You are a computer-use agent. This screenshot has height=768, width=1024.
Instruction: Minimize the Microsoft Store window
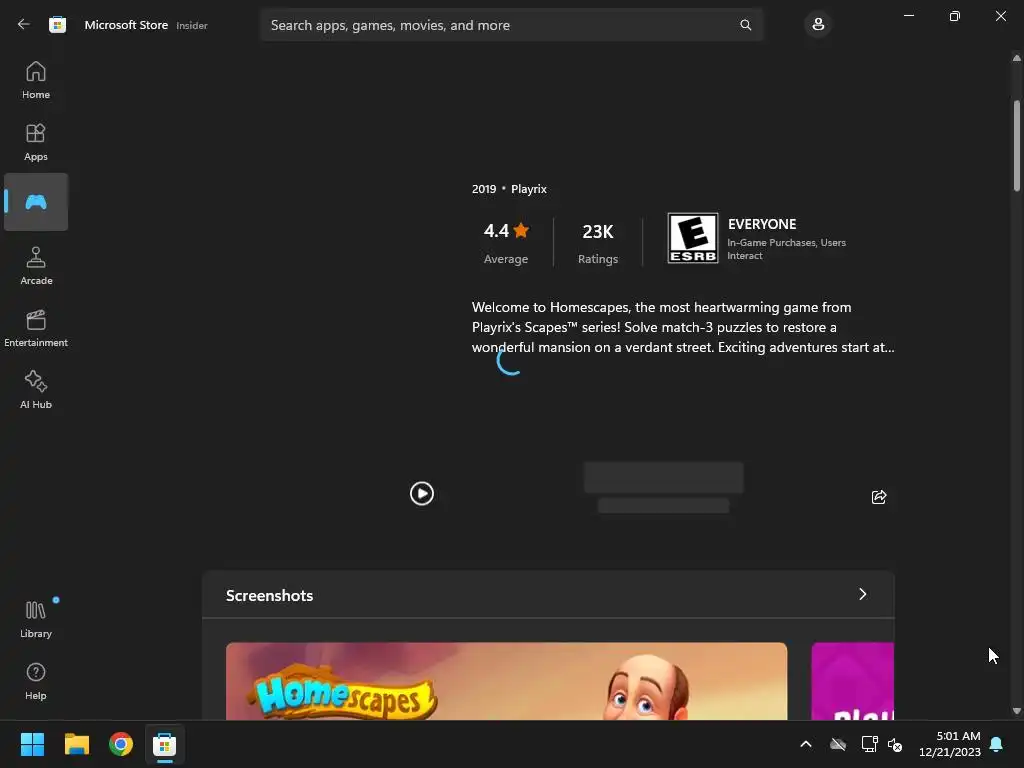[908, 16]
